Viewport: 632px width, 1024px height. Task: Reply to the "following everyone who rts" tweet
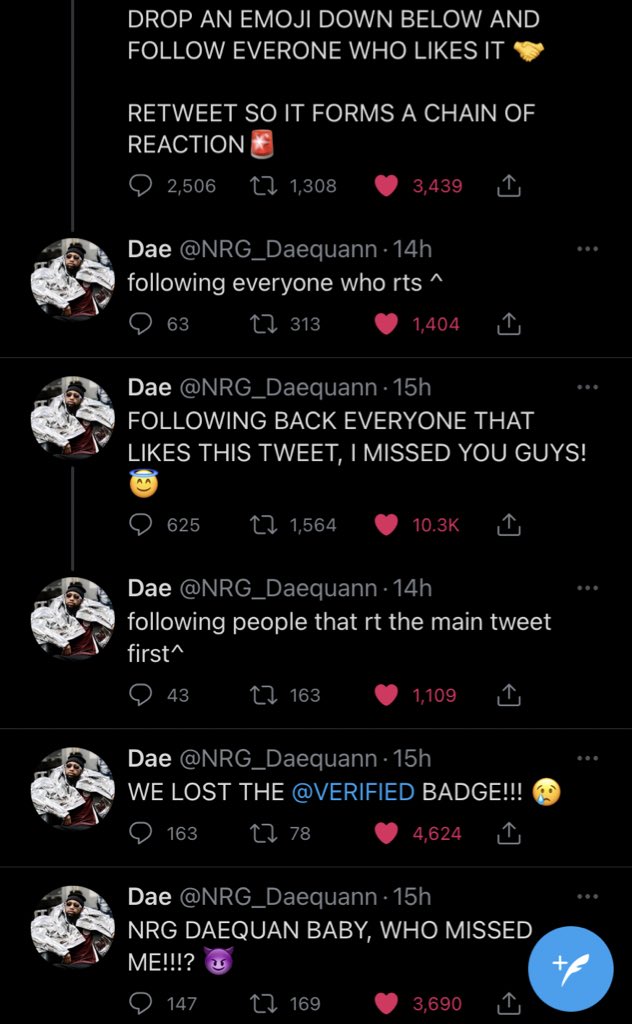[142, 323]
